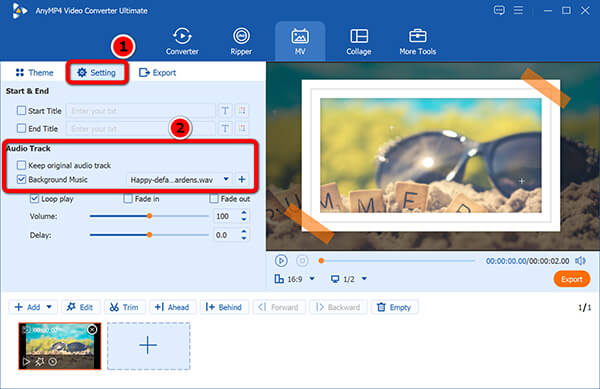Open Start Title font settings (T icon)
The height and width of the screenshot is (389, 600).
225,111
